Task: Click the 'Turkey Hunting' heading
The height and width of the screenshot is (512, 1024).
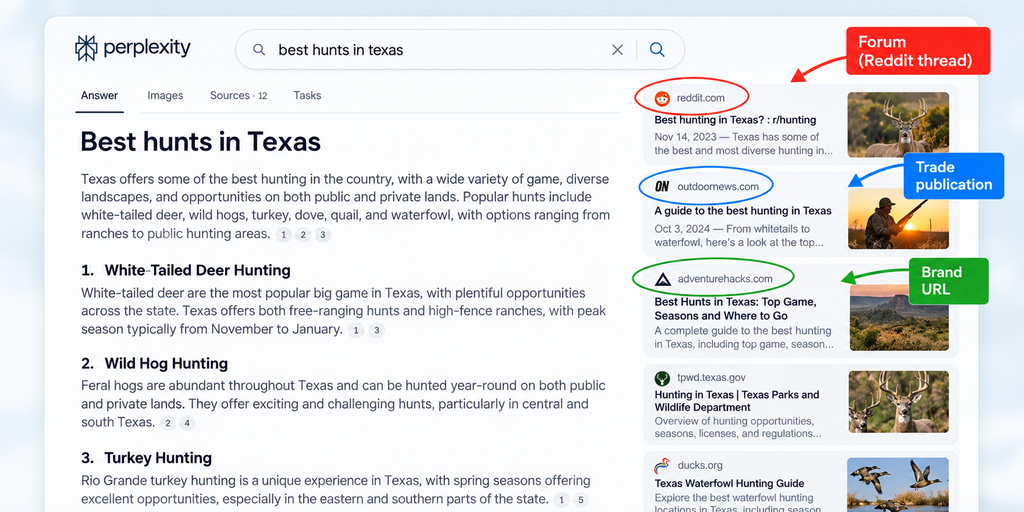Action: pos(158,458)
